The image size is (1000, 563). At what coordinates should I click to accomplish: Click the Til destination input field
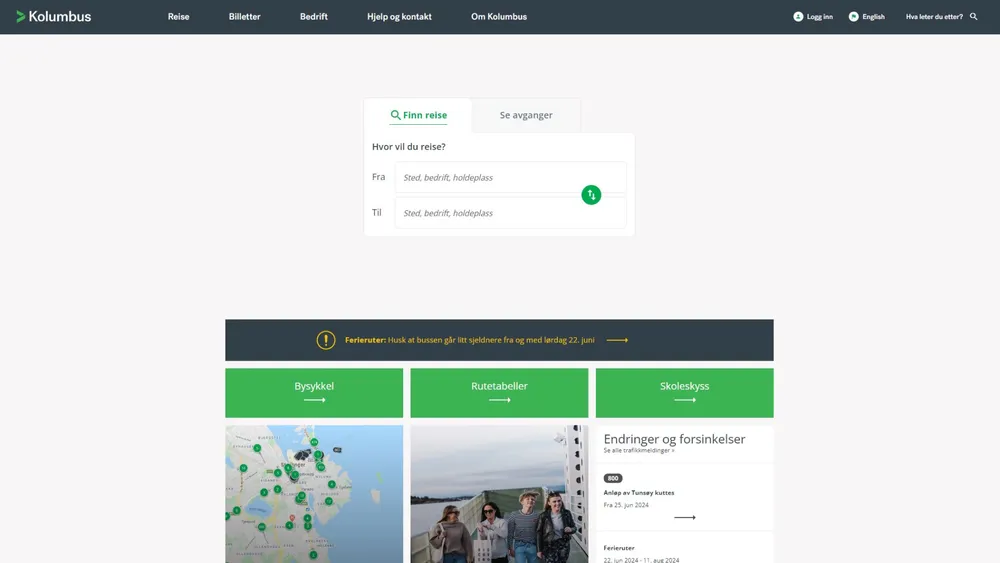[x=510, y=213]
